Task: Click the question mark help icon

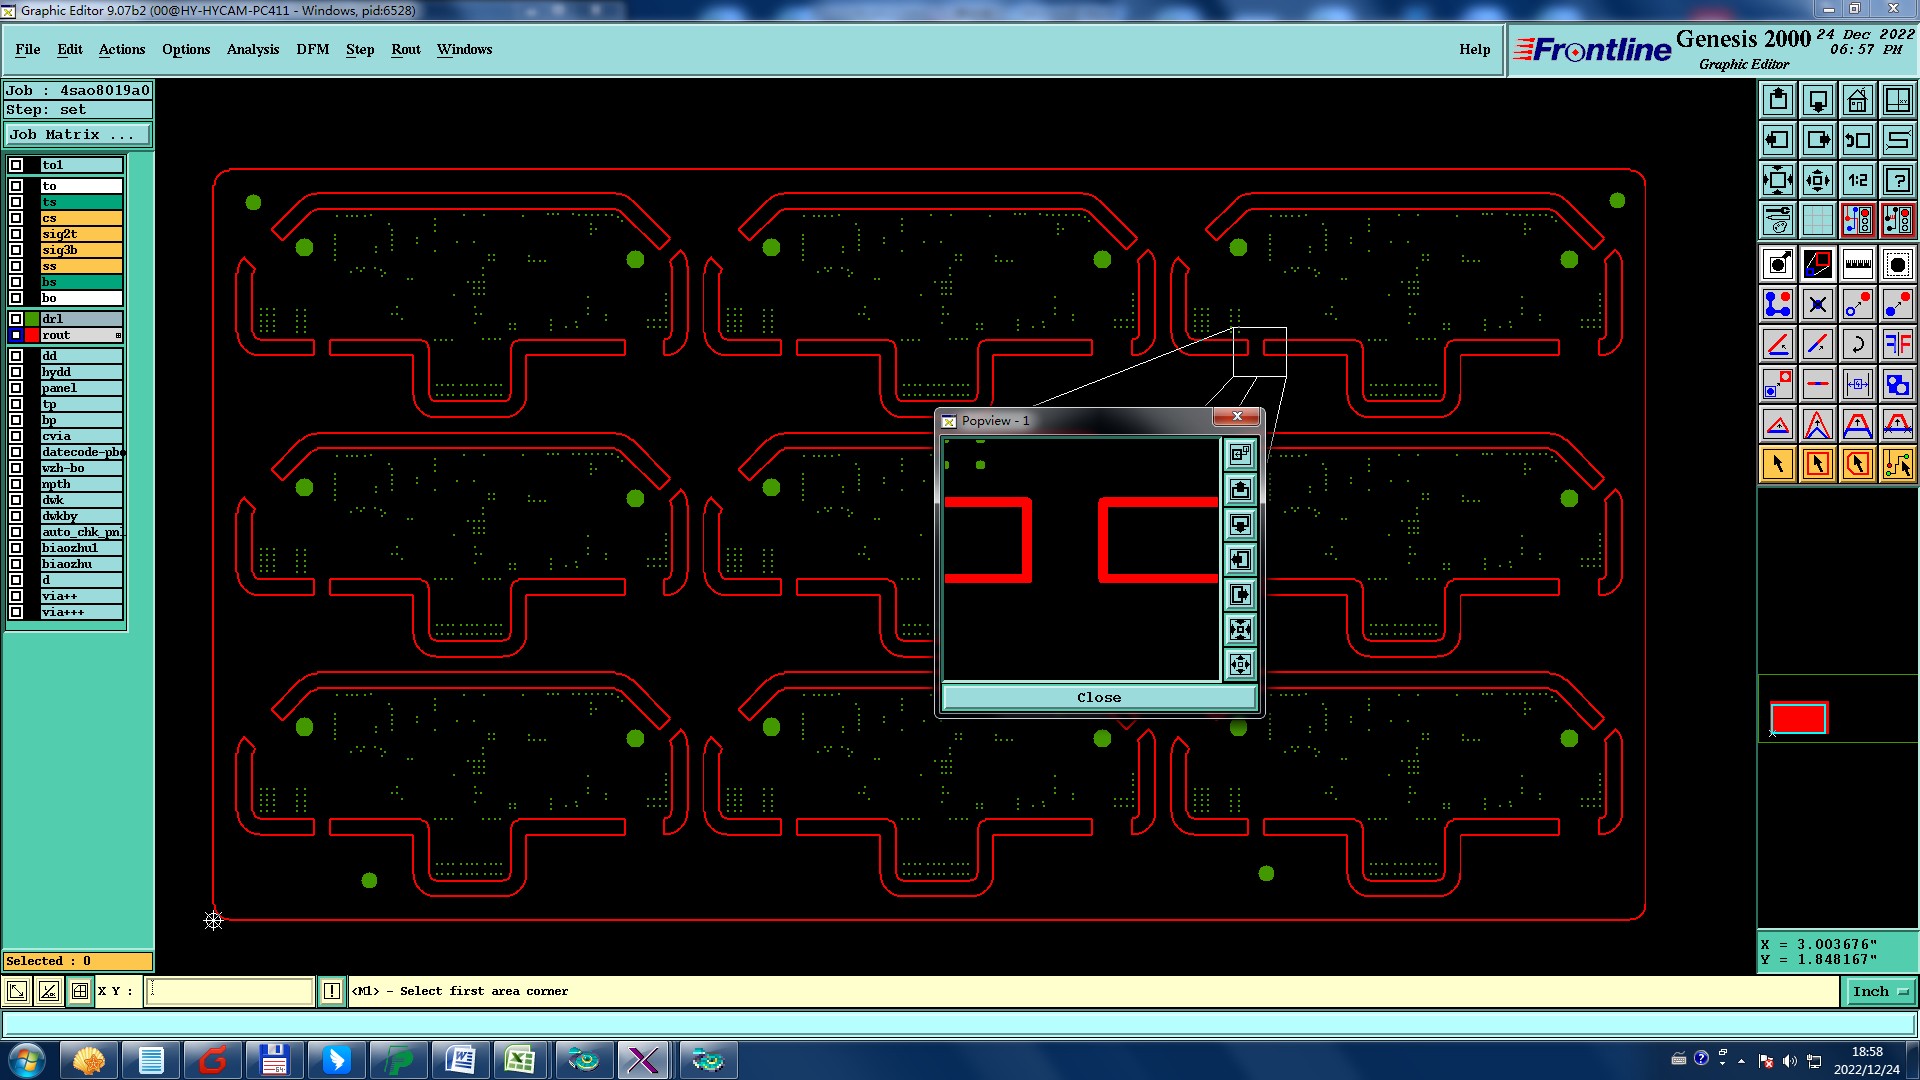Action: click(1897, 180)
